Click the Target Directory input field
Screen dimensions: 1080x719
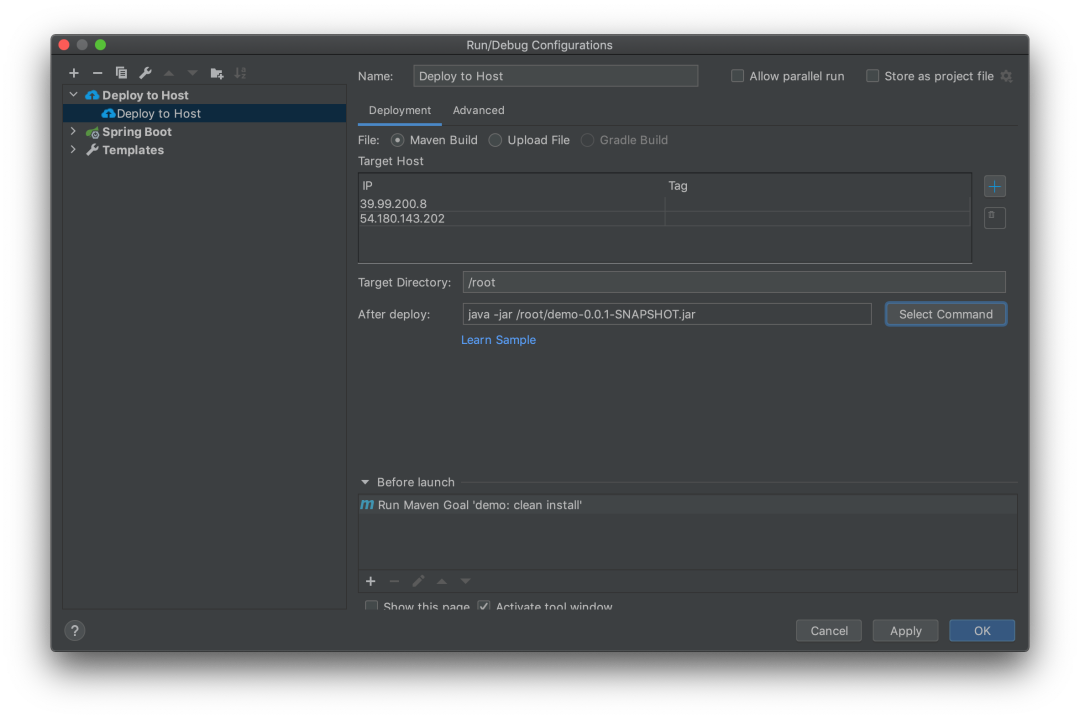(733, 282)
